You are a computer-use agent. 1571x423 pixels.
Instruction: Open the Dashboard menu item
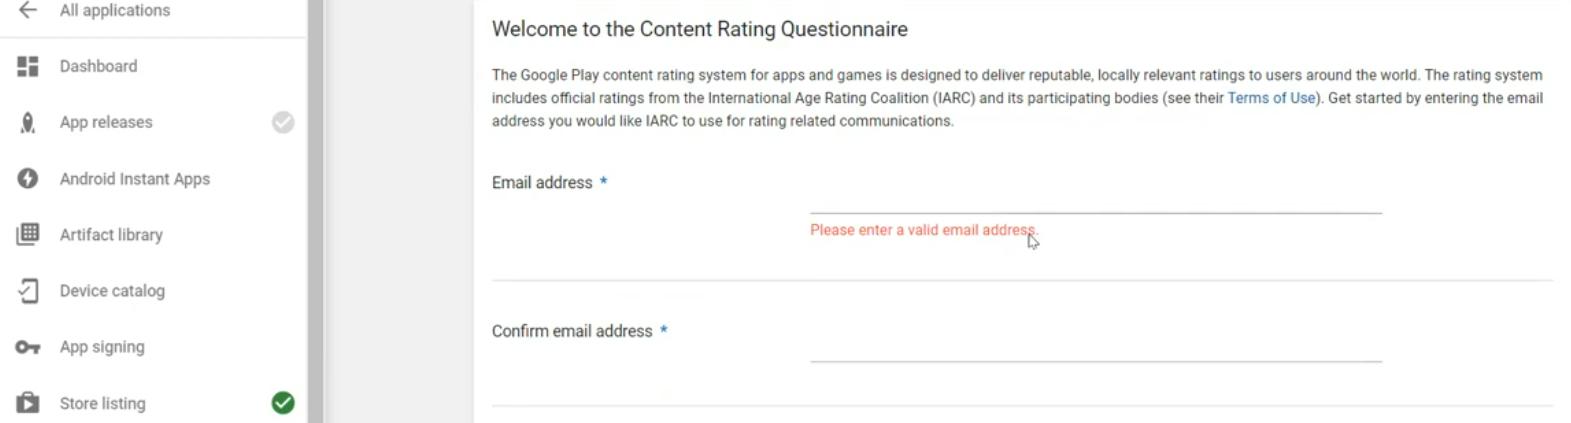98,66
